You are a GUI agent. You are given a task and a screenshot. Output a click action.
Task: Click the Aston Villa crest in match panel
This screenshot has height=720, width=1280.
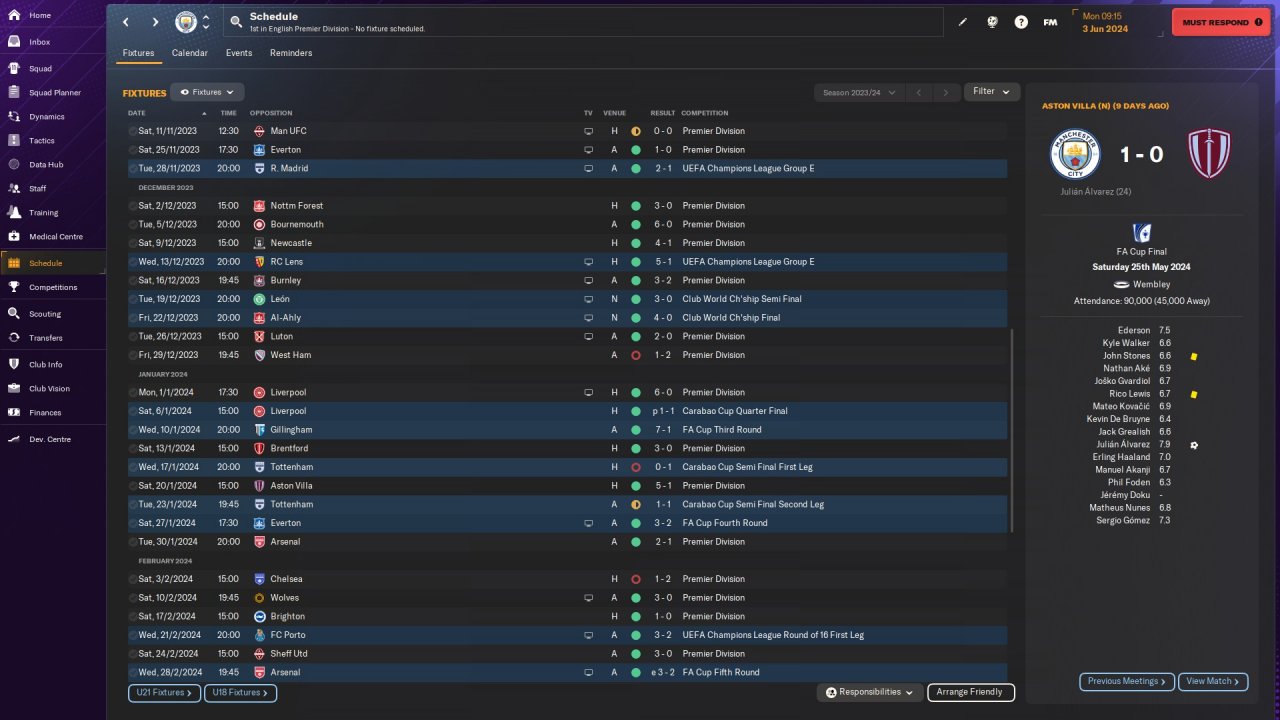(x=1209, y=154)
